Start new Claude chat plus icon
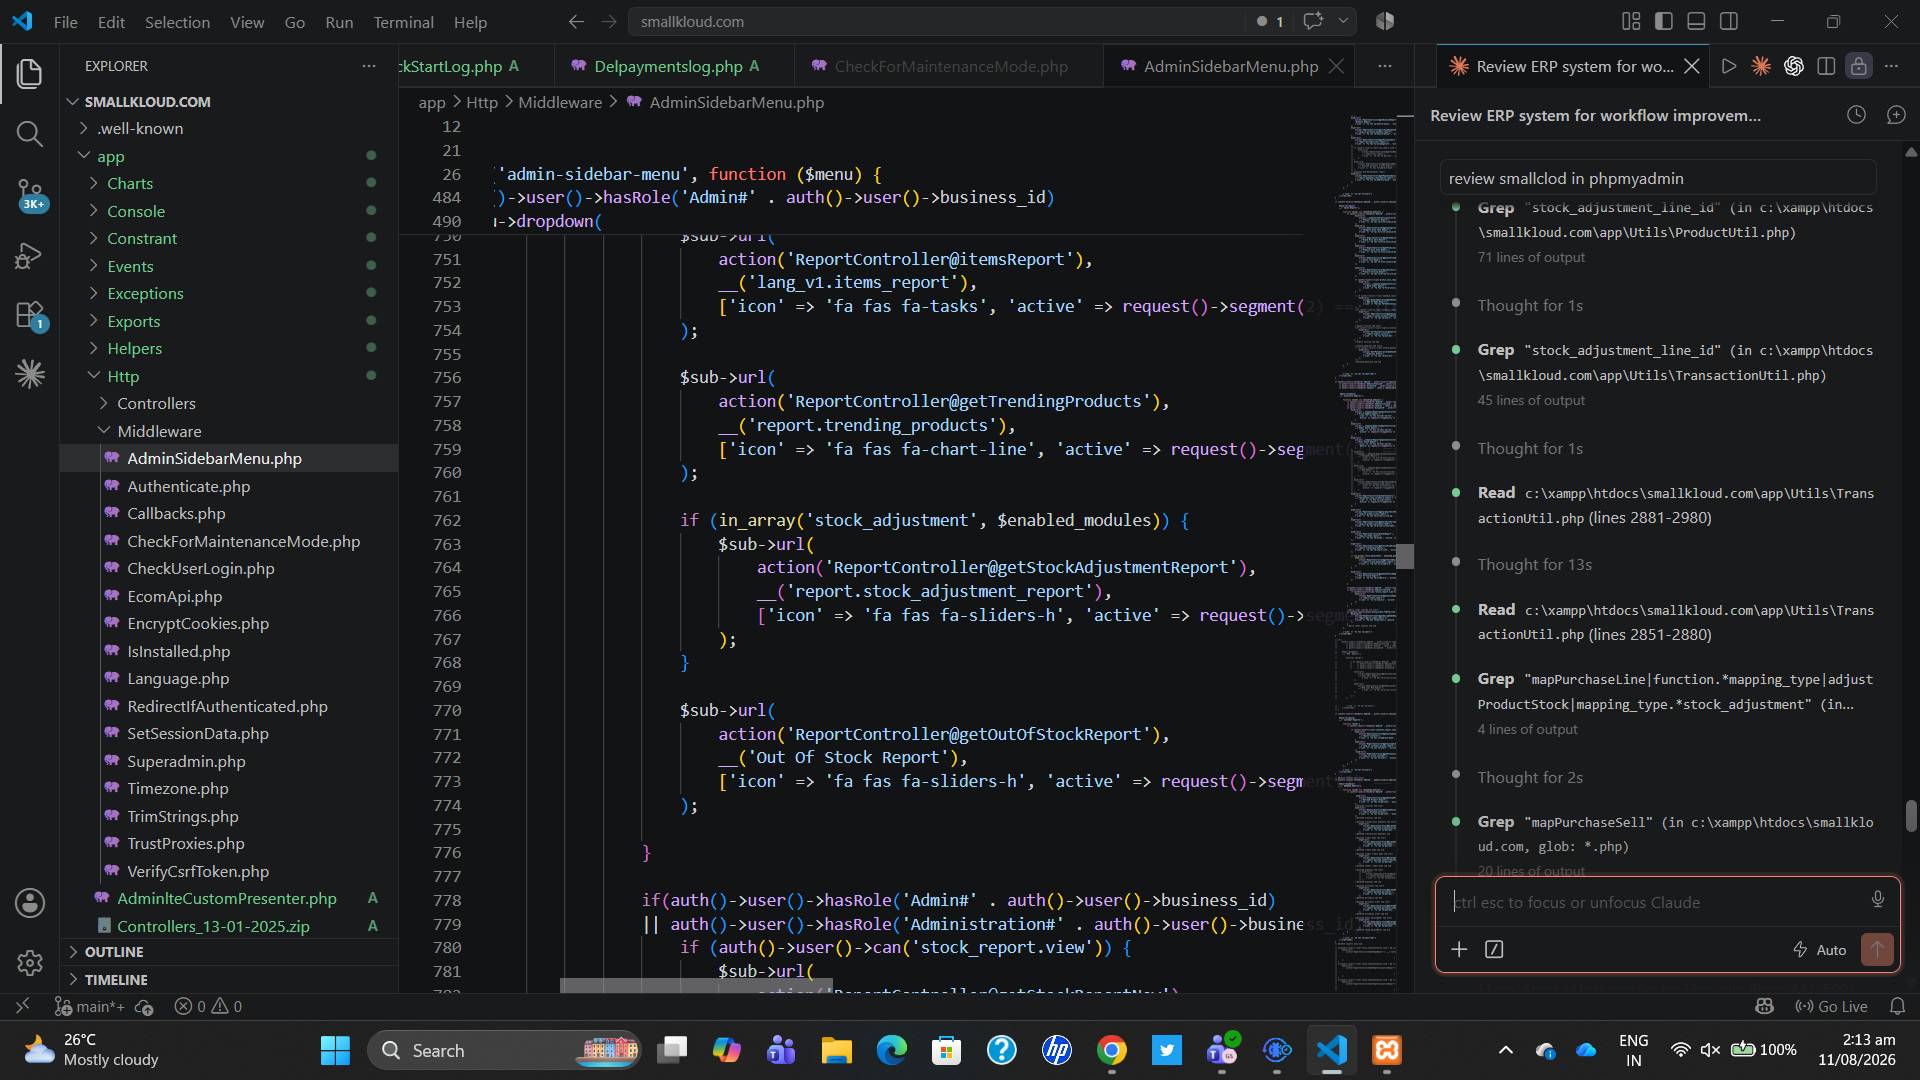The width and height of the screenshot is (1920, 1080). click(1896, 115)
